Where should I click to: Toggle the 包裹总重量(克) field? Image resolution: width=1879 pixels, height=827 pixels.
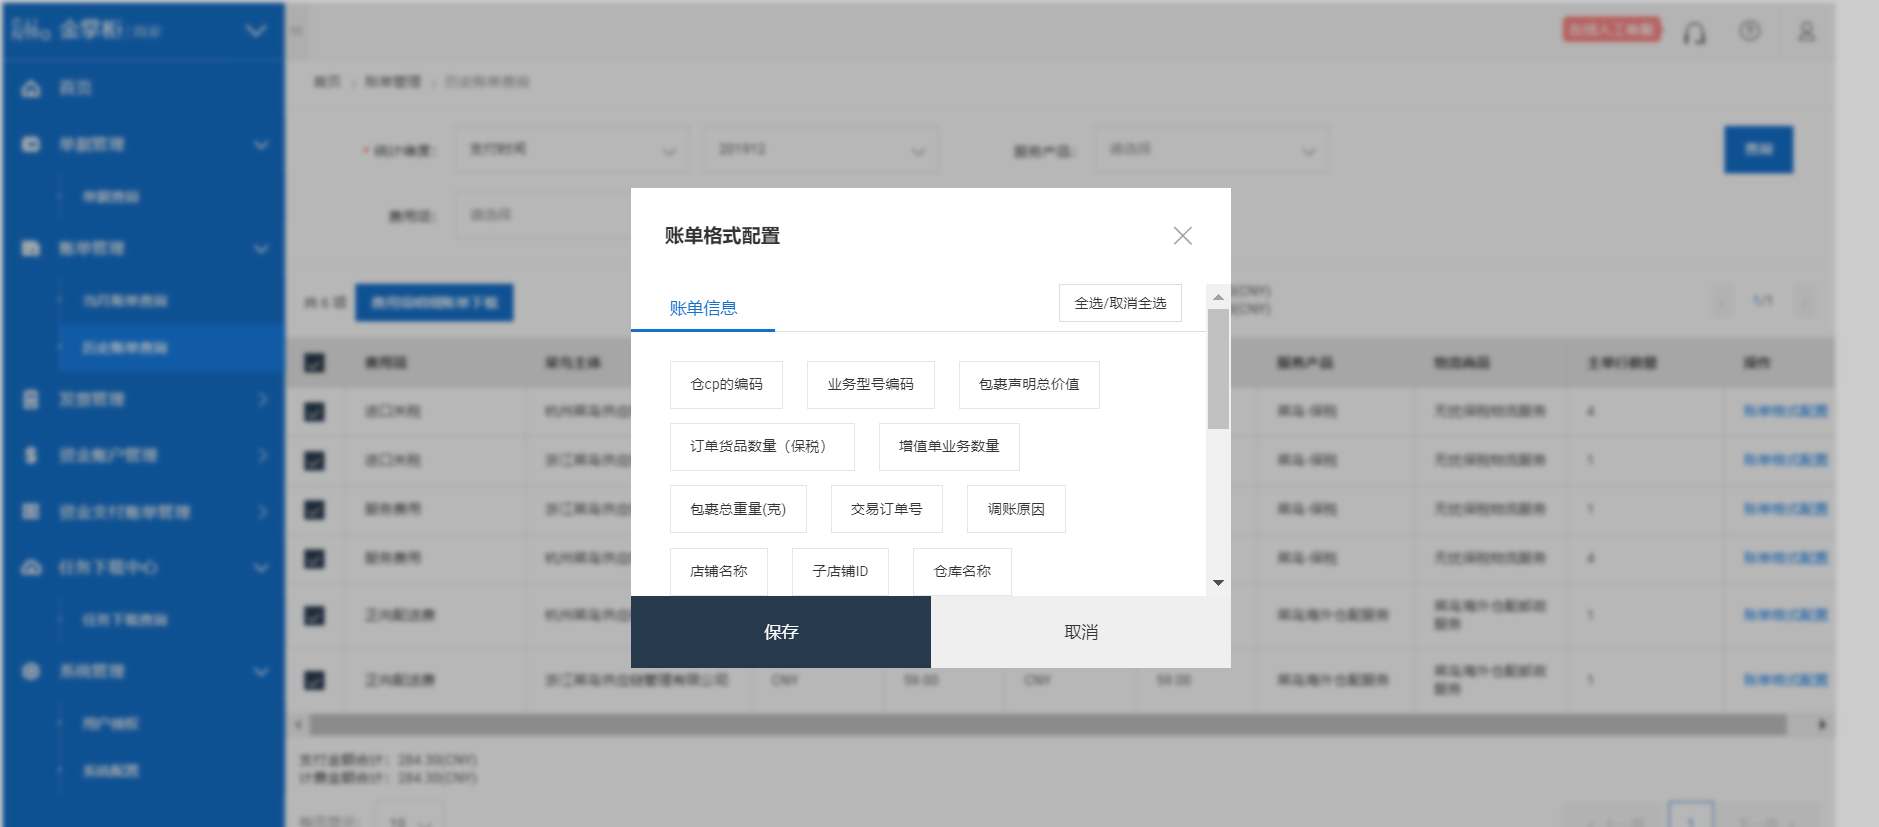tap(738, 509)
